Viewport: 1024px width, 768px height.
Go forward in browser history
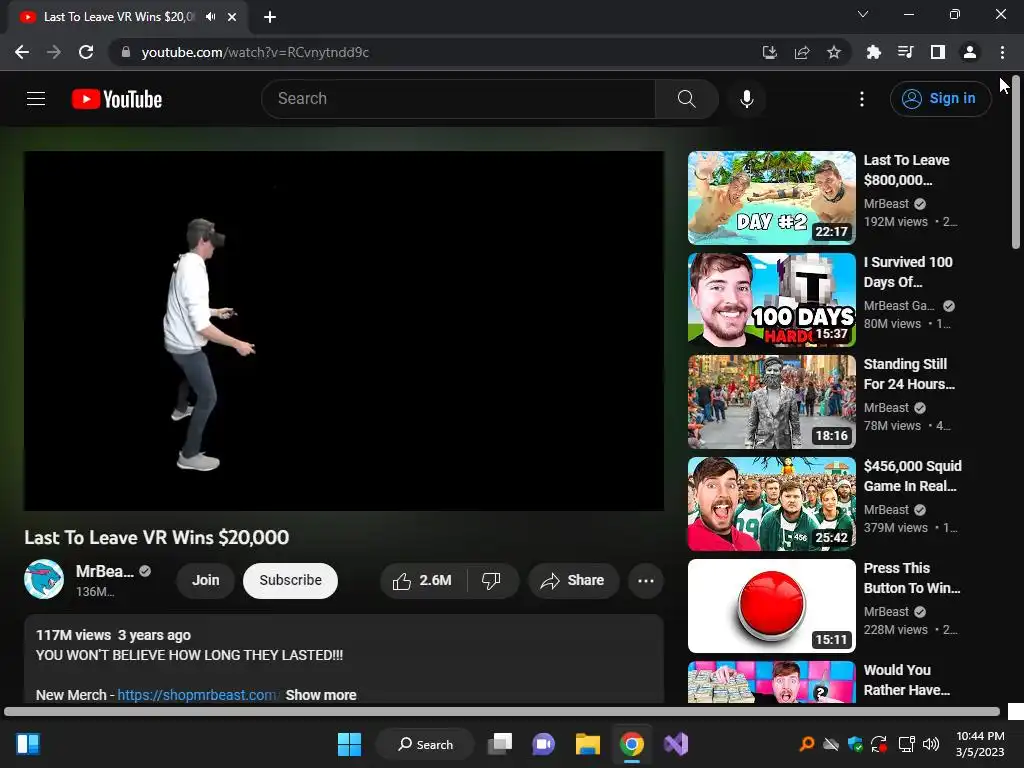click(54, 52)
